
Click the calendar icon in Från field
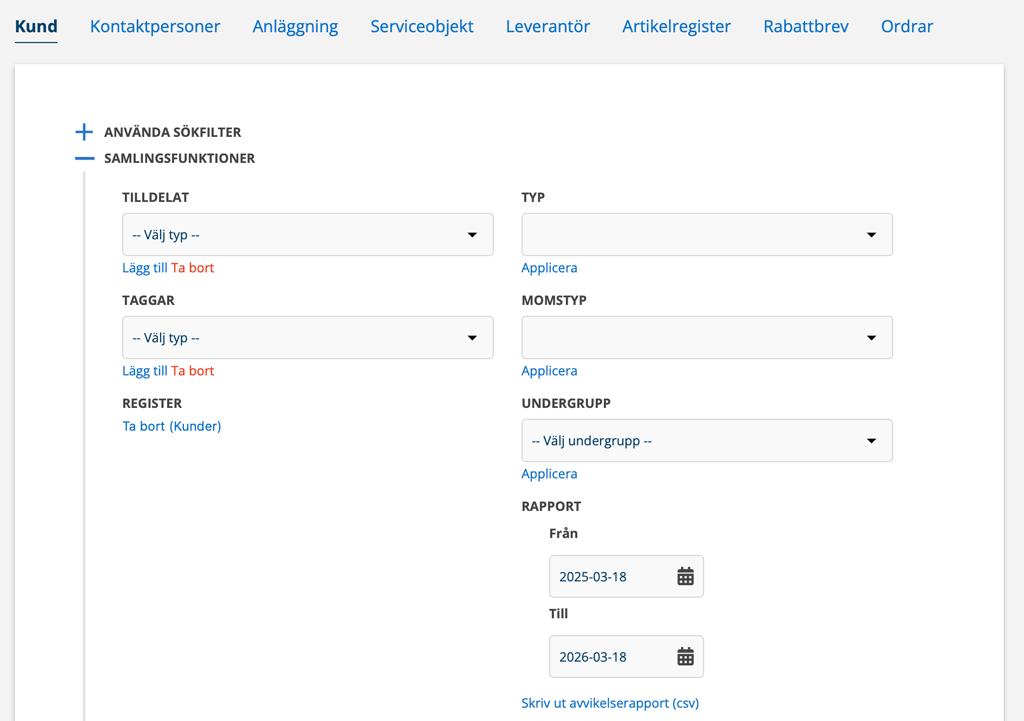tap(685, 576)
